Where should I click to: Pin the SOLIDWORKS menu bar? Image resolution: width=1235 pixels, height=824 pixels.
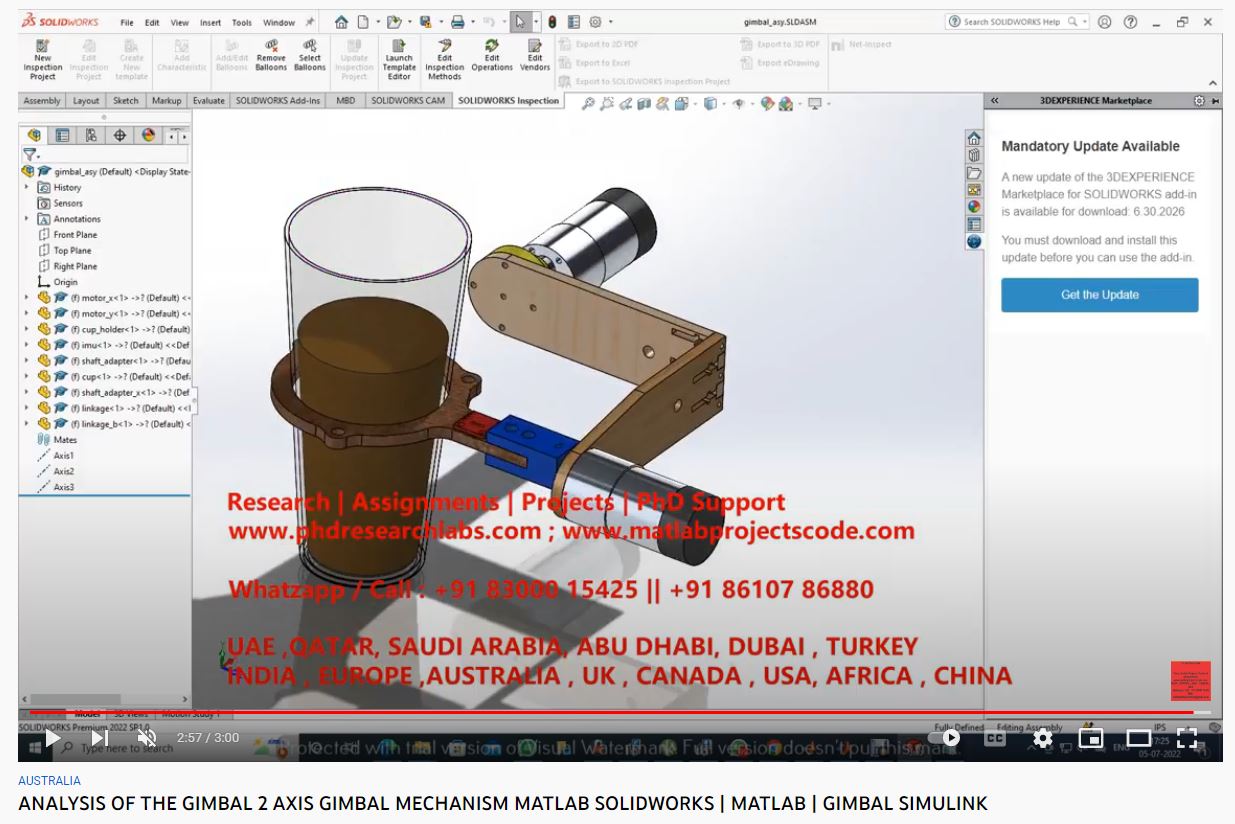[x=310, y=21]
